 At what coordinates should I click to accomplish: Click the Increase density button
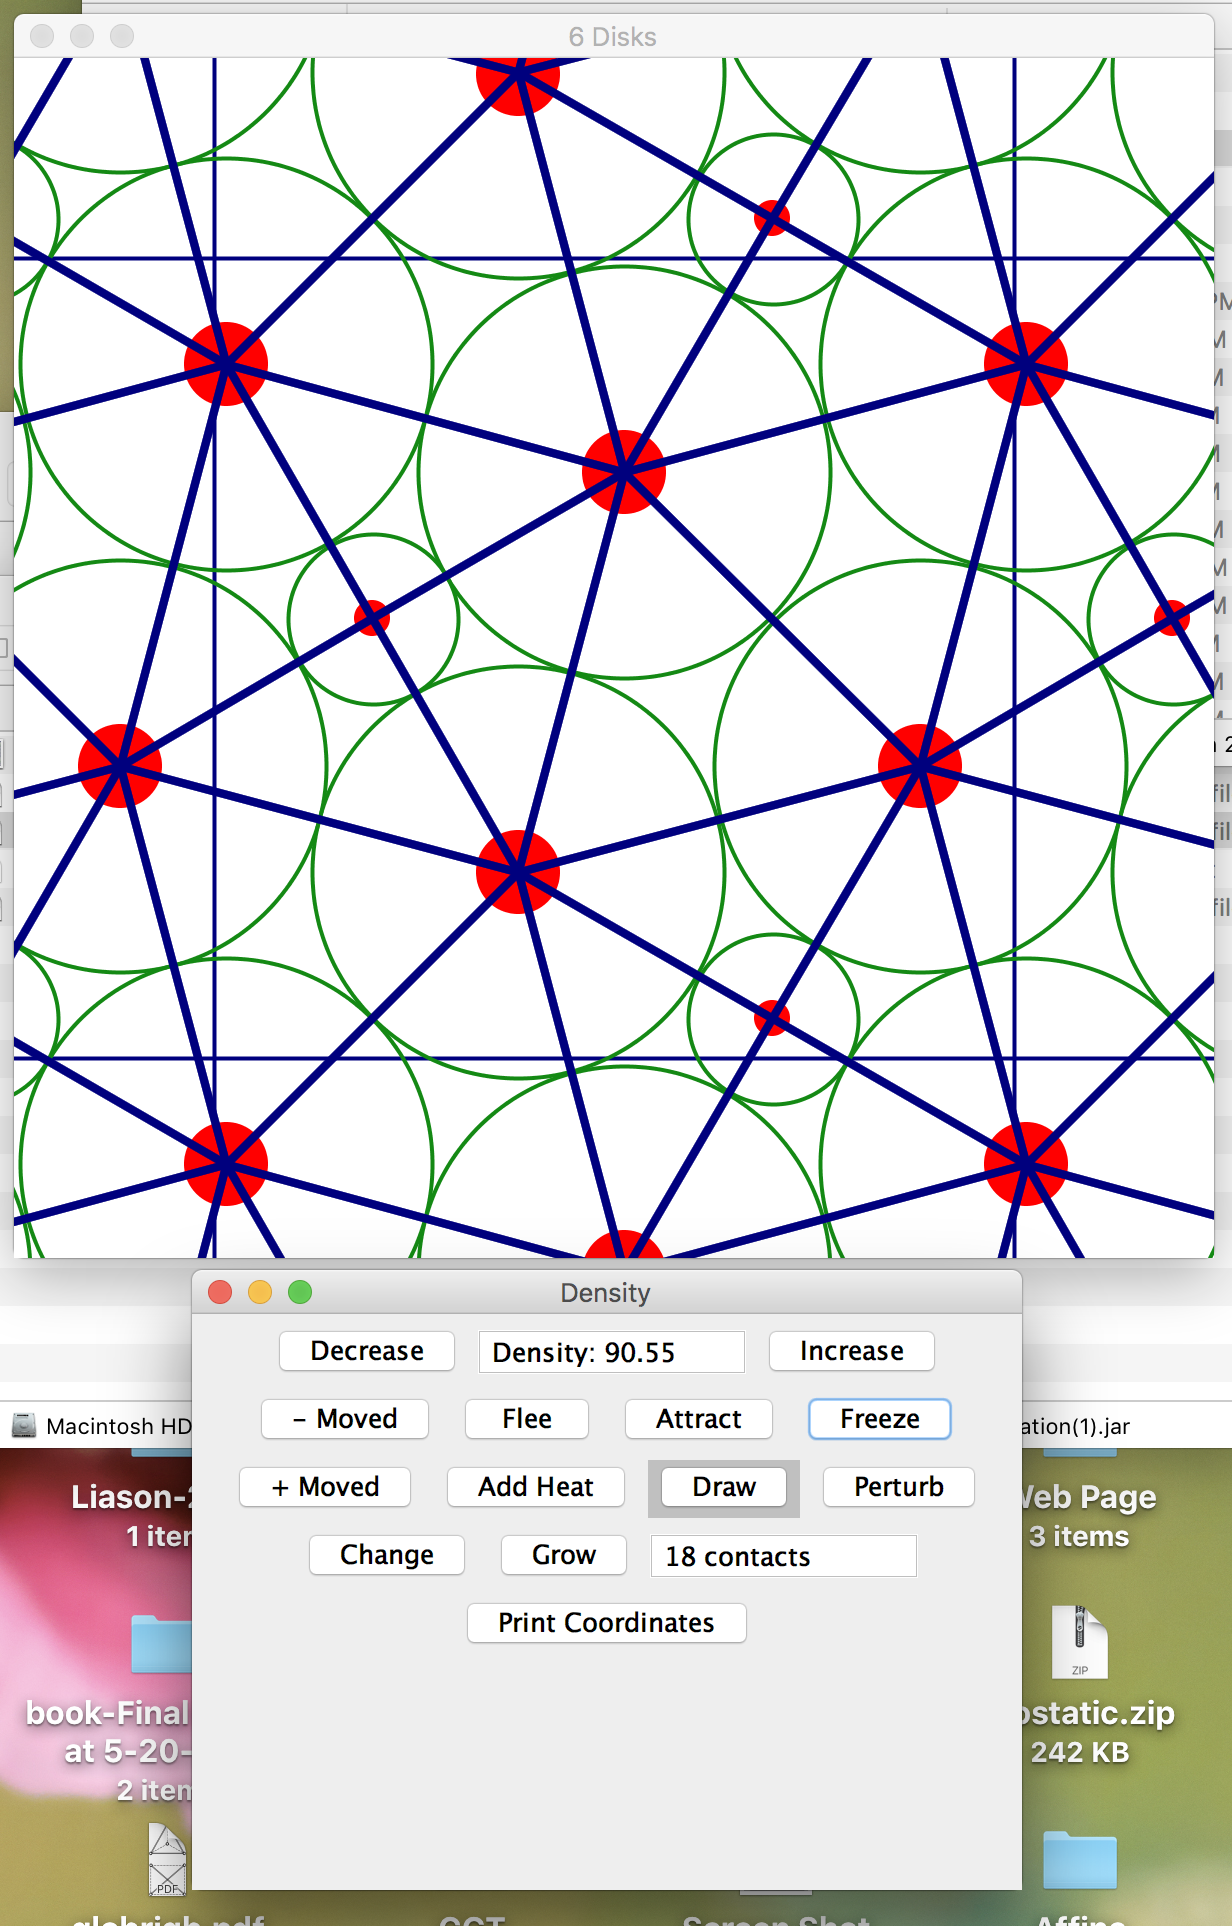click(x=852, y=1351)
